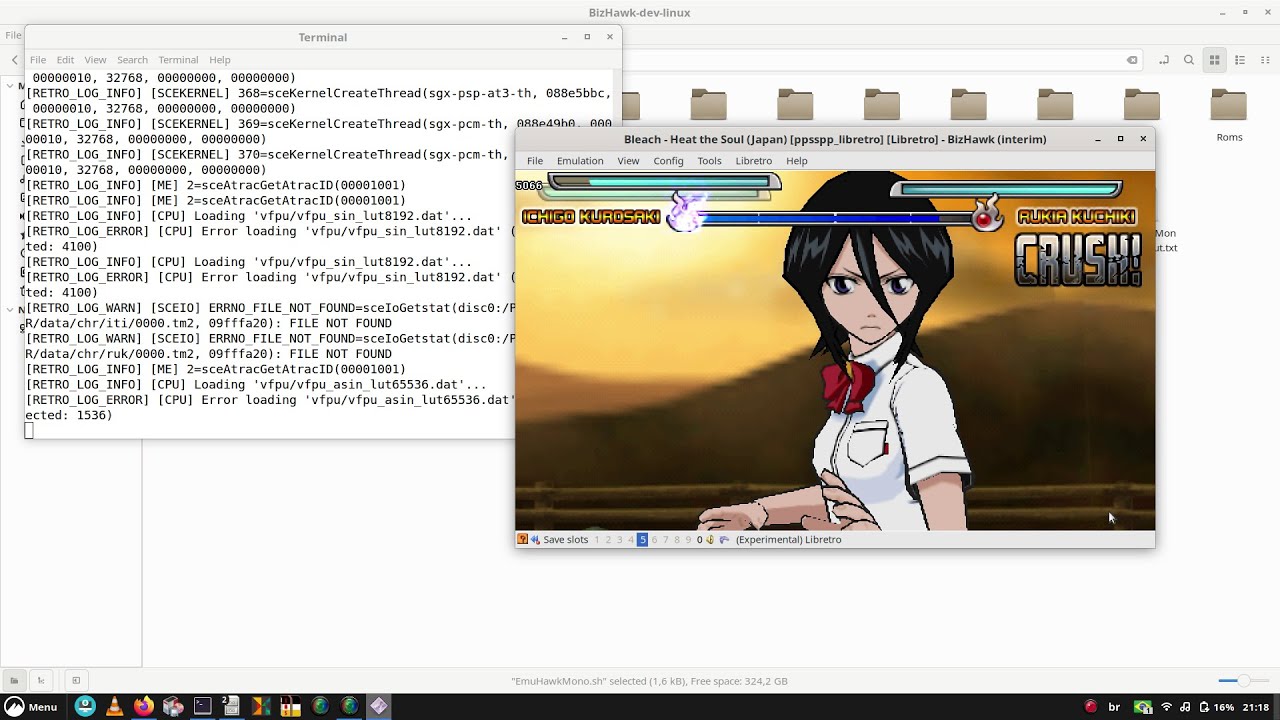Switch file manager to icon grid view
The image size is (1280, 720).
(1215, 60)
